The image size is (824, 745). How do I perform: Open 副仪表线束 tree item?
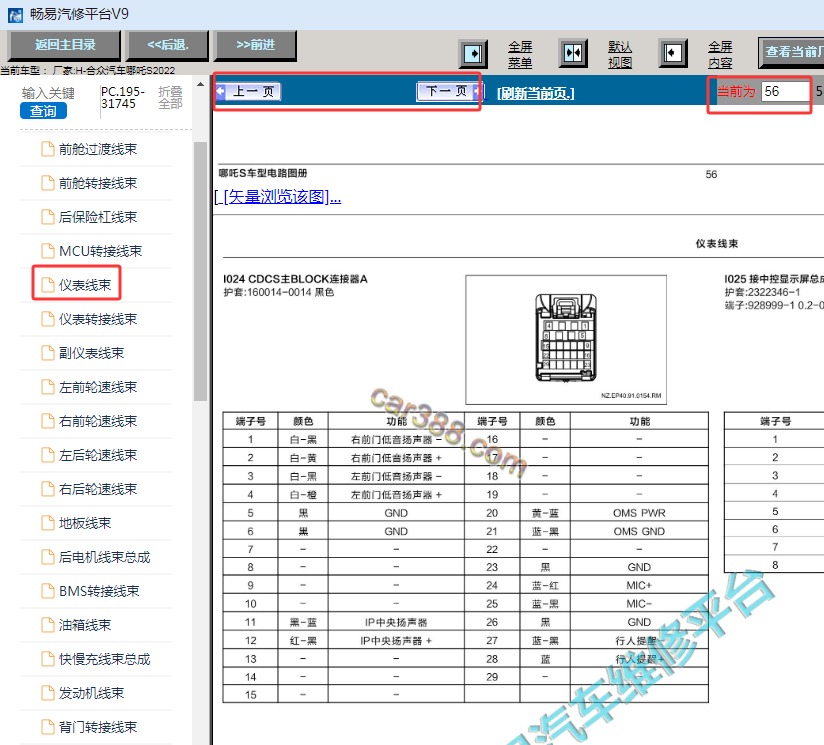[x=91, y=353]
